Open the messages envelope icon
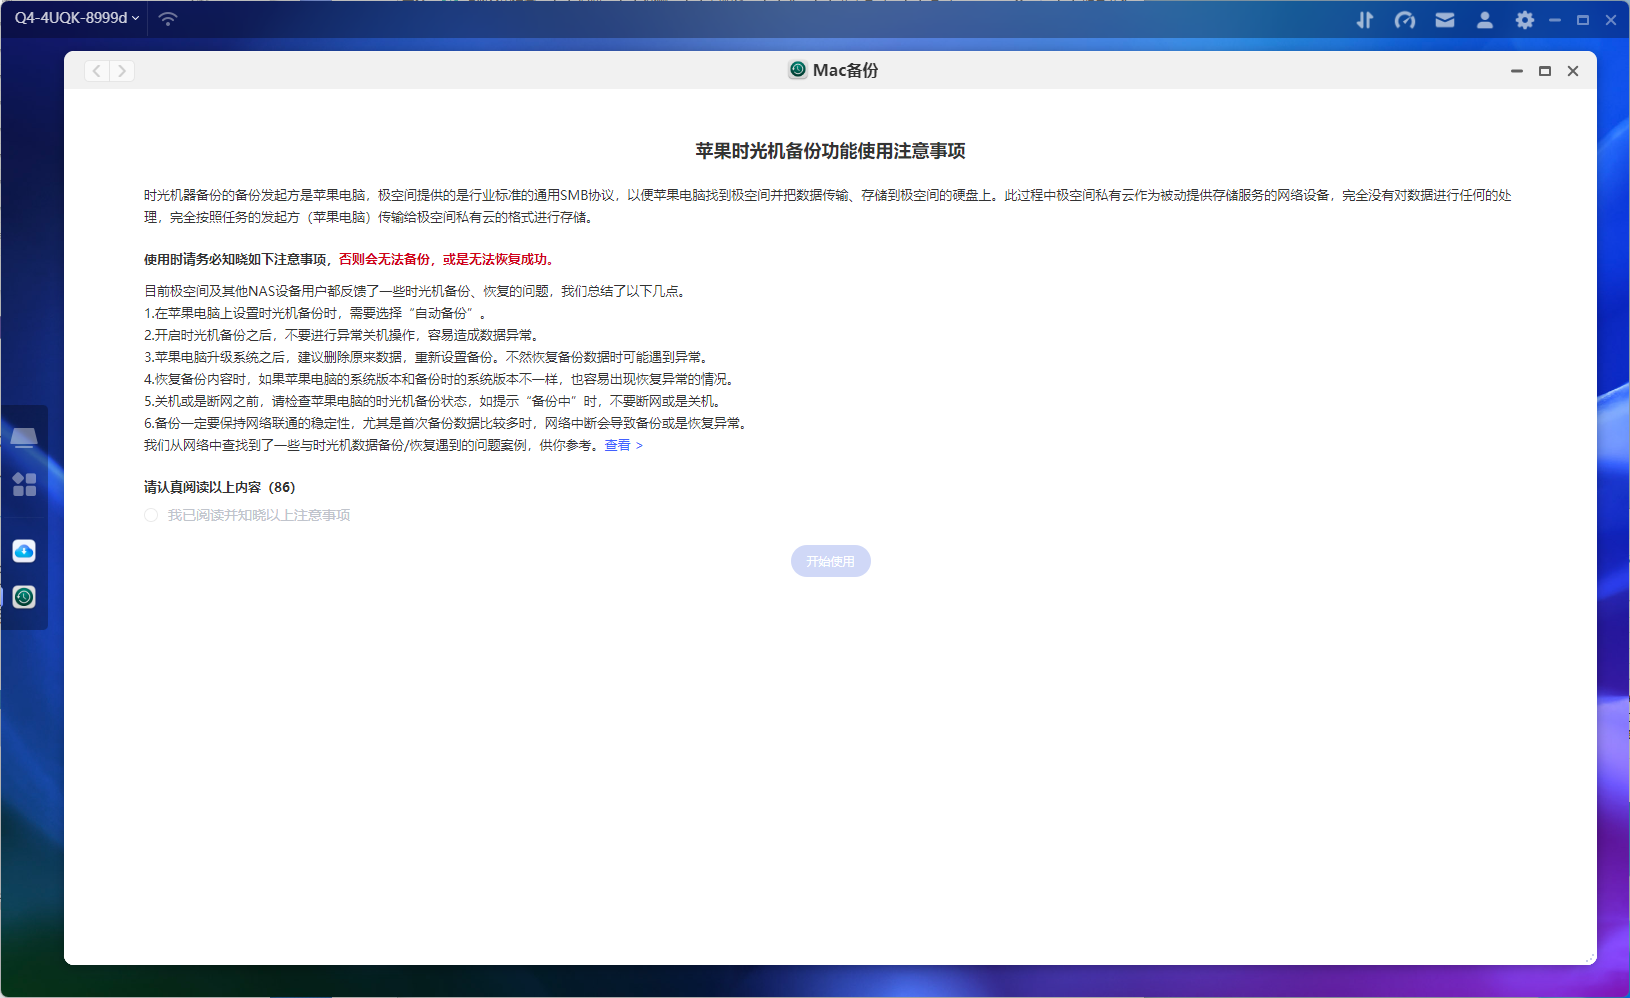The image size is (1630, 998). pyautogui.click(x=1445, y=20)
